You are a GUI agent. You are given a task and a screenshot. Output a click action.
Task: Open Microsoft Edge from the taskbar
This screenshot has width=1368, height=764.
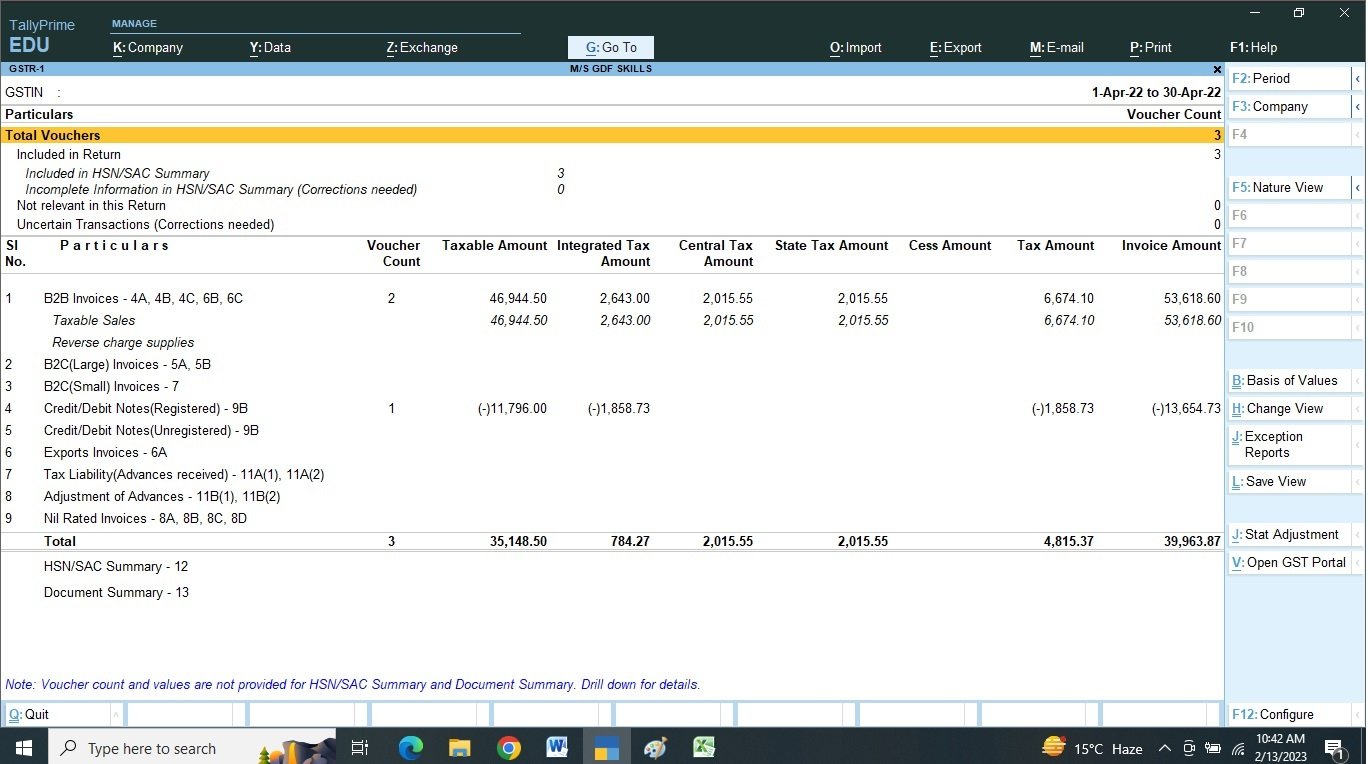(x=411, y=747)
